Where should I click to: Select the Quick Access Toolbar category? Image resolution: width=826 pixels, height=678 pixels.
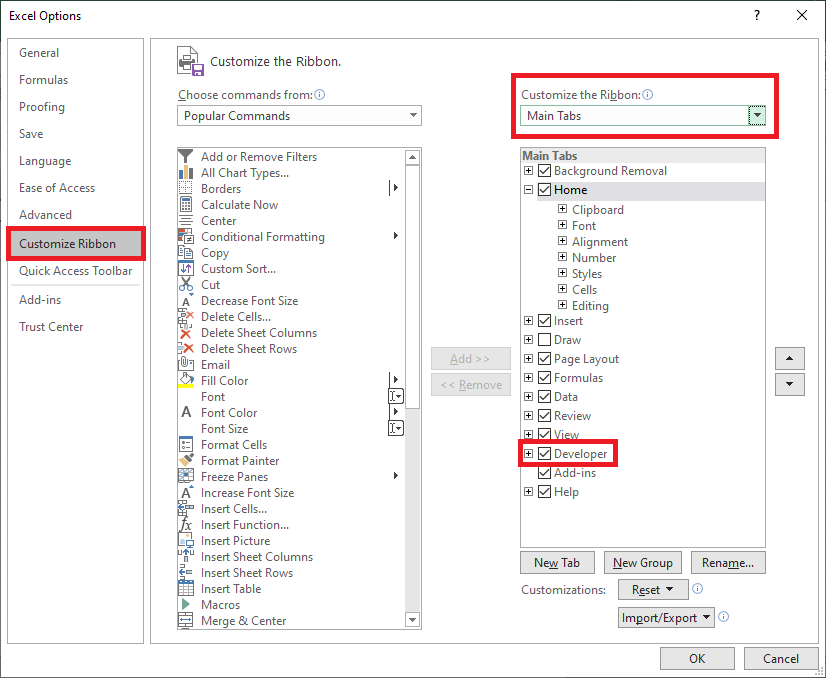(75, 271)
